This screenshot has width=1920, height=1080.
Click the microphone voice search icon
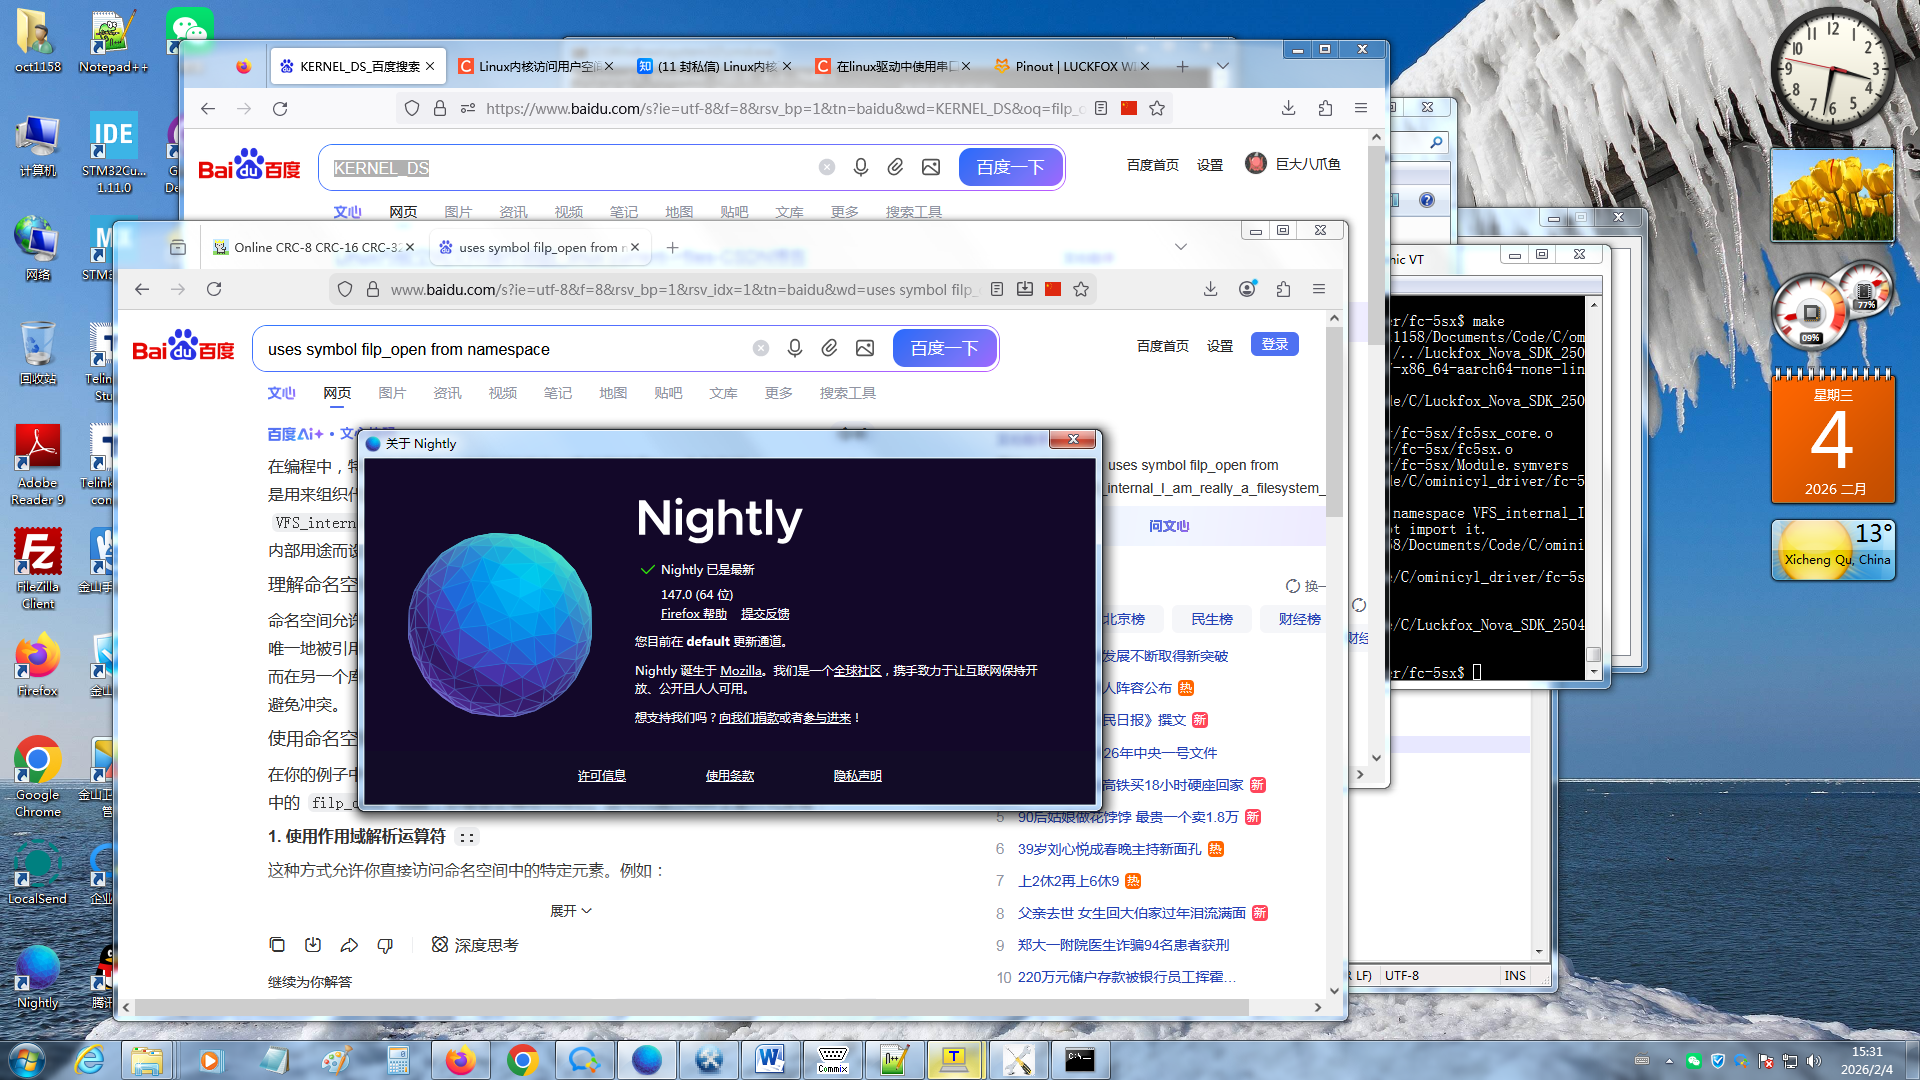pos(794,348)
